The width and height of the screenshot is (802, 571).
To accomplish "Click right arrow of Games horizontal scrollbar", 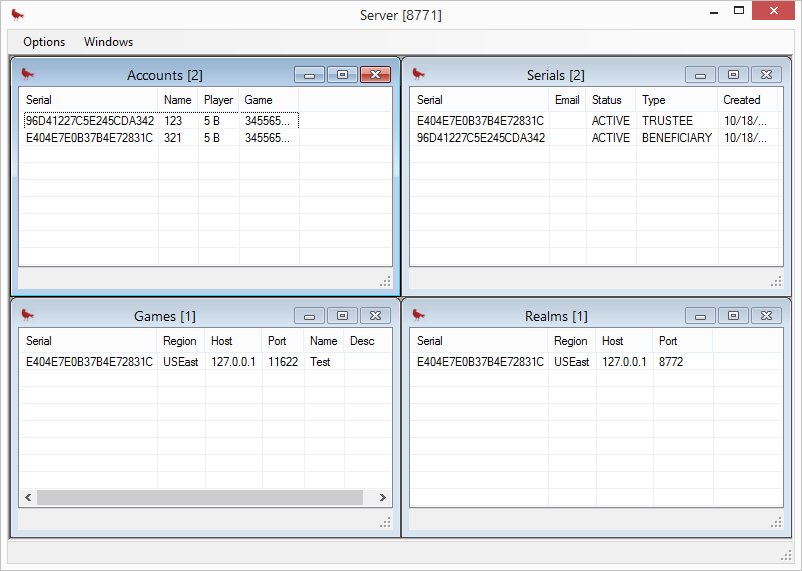I will [x=383, y=497].
